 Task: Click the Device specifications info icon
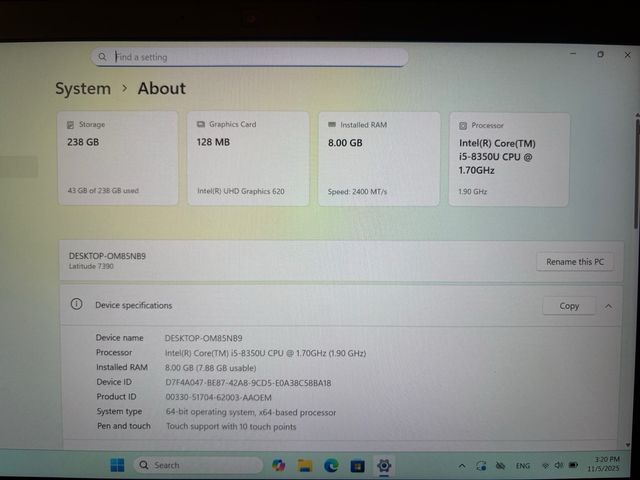point(76,304)
